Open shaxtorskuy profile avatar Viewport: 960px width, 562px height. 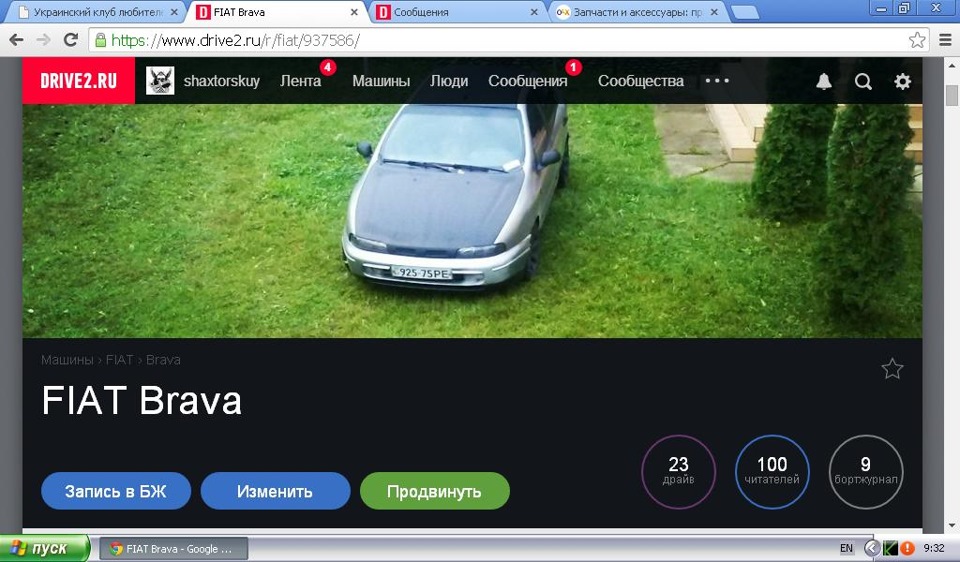[160, 81]
